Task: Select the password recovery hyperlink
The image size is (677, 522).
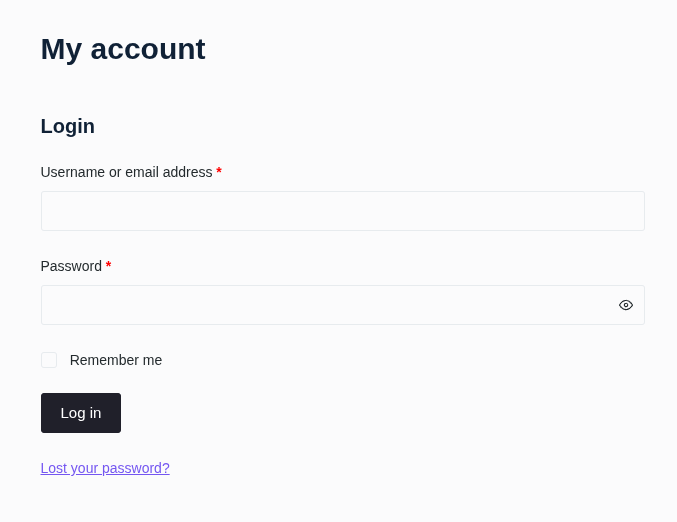Action: tap(105, 468)
